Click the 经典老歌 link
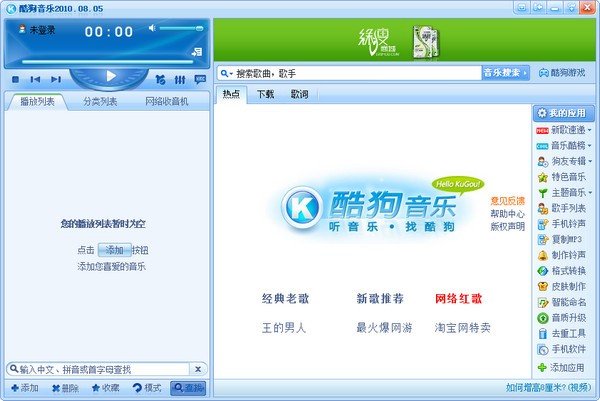This screenshot has width=600, height=401. tap(285, 298)
